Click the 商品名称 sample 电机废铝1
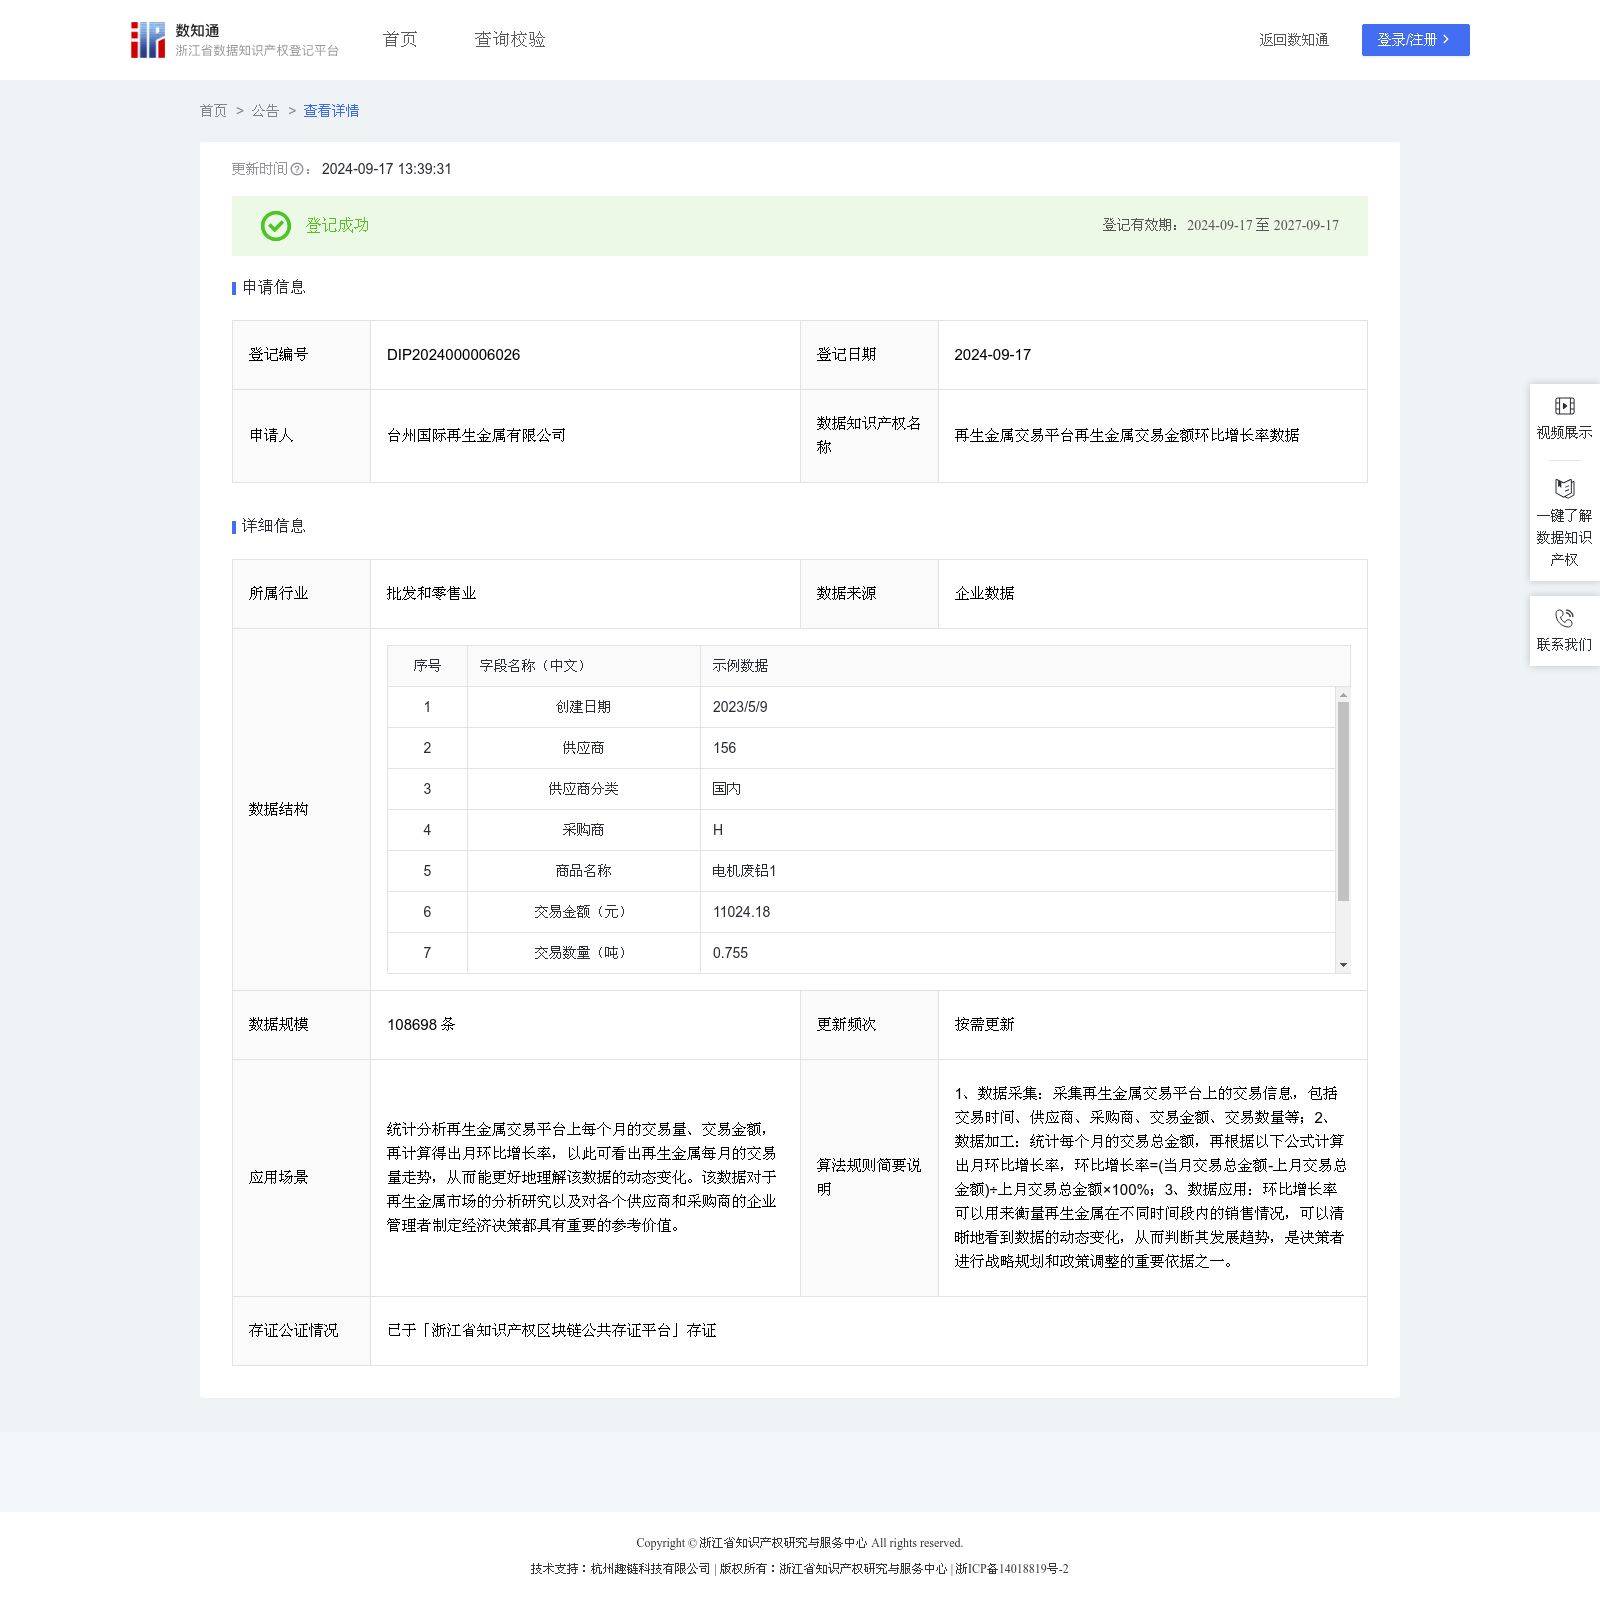The height and width of the screenshot is (1600, 1600). click(x=744, y=871)
